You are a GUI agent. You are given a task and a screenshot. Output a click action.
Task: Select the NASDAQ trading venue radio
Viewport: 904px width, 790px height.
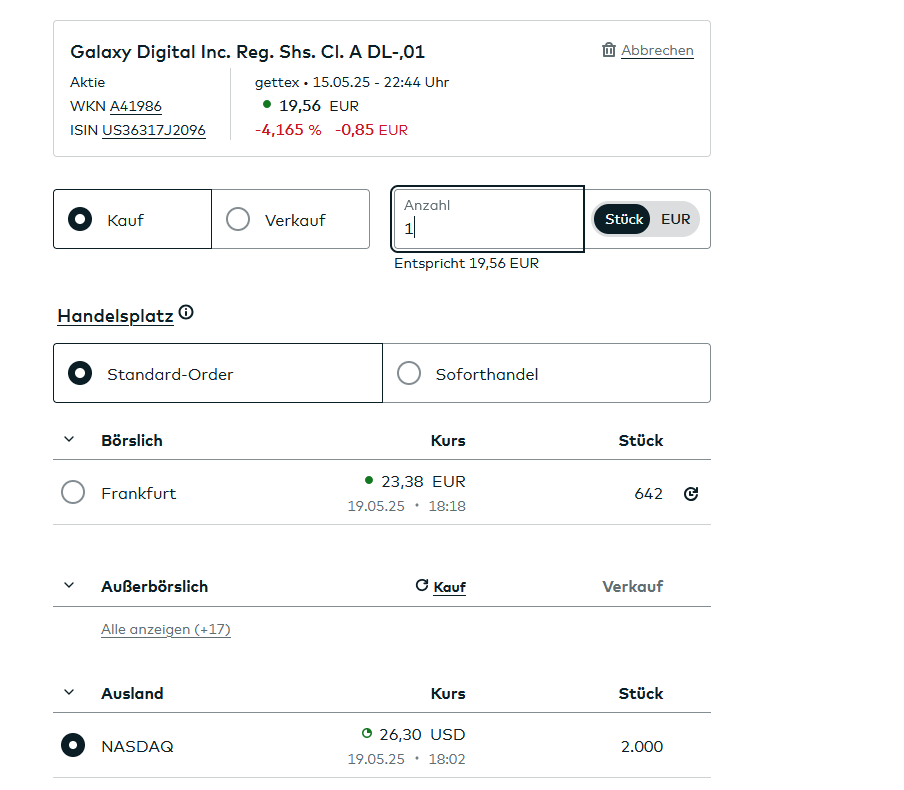(73, 745)
